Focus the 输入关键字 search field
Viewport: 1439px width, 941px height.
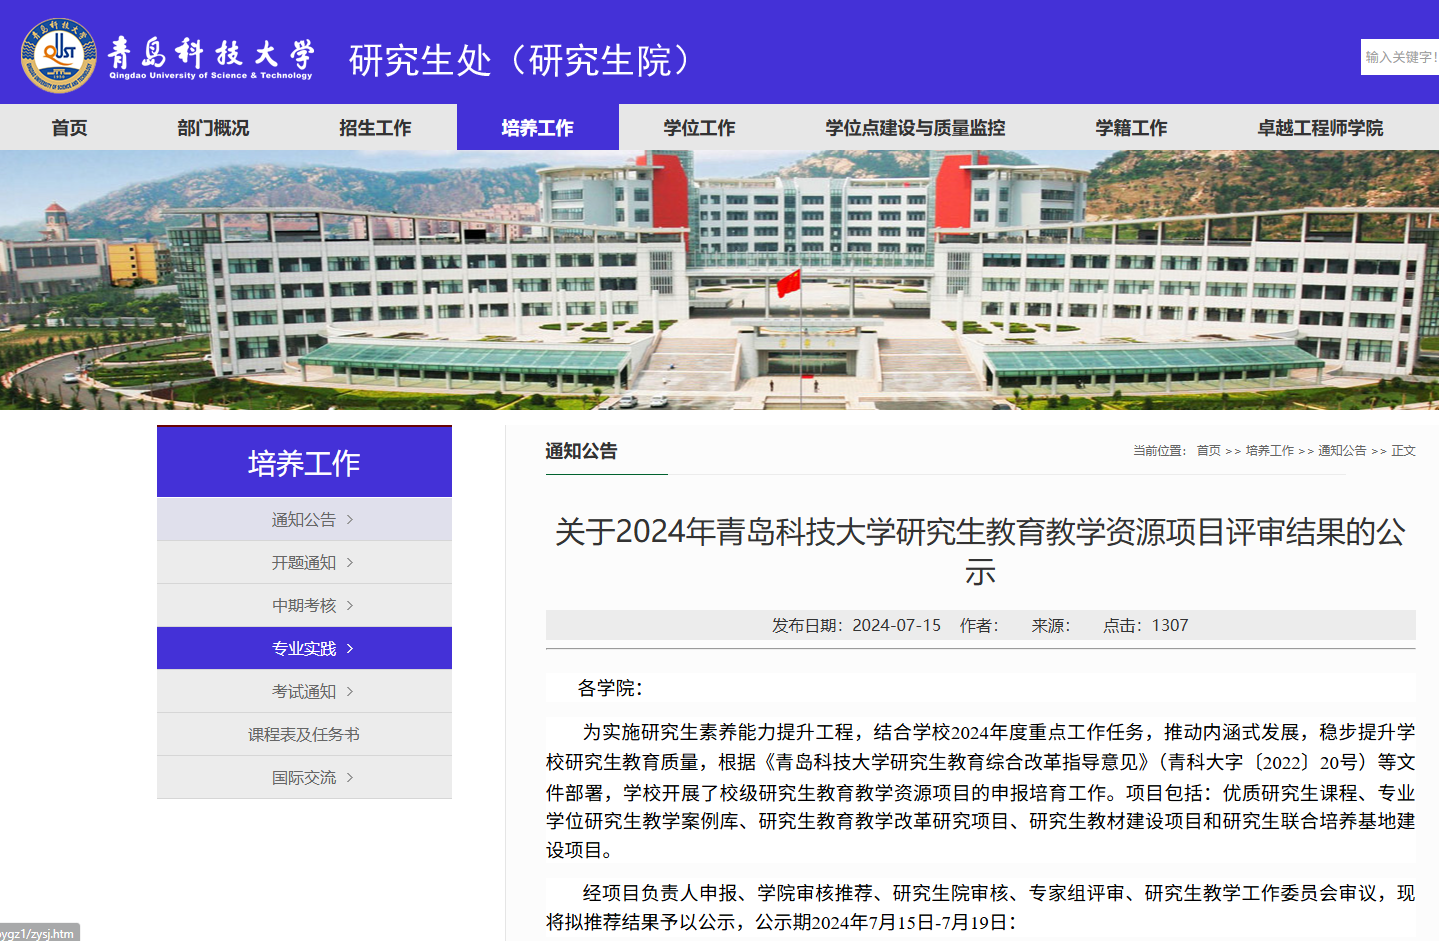pos(1400,57)
